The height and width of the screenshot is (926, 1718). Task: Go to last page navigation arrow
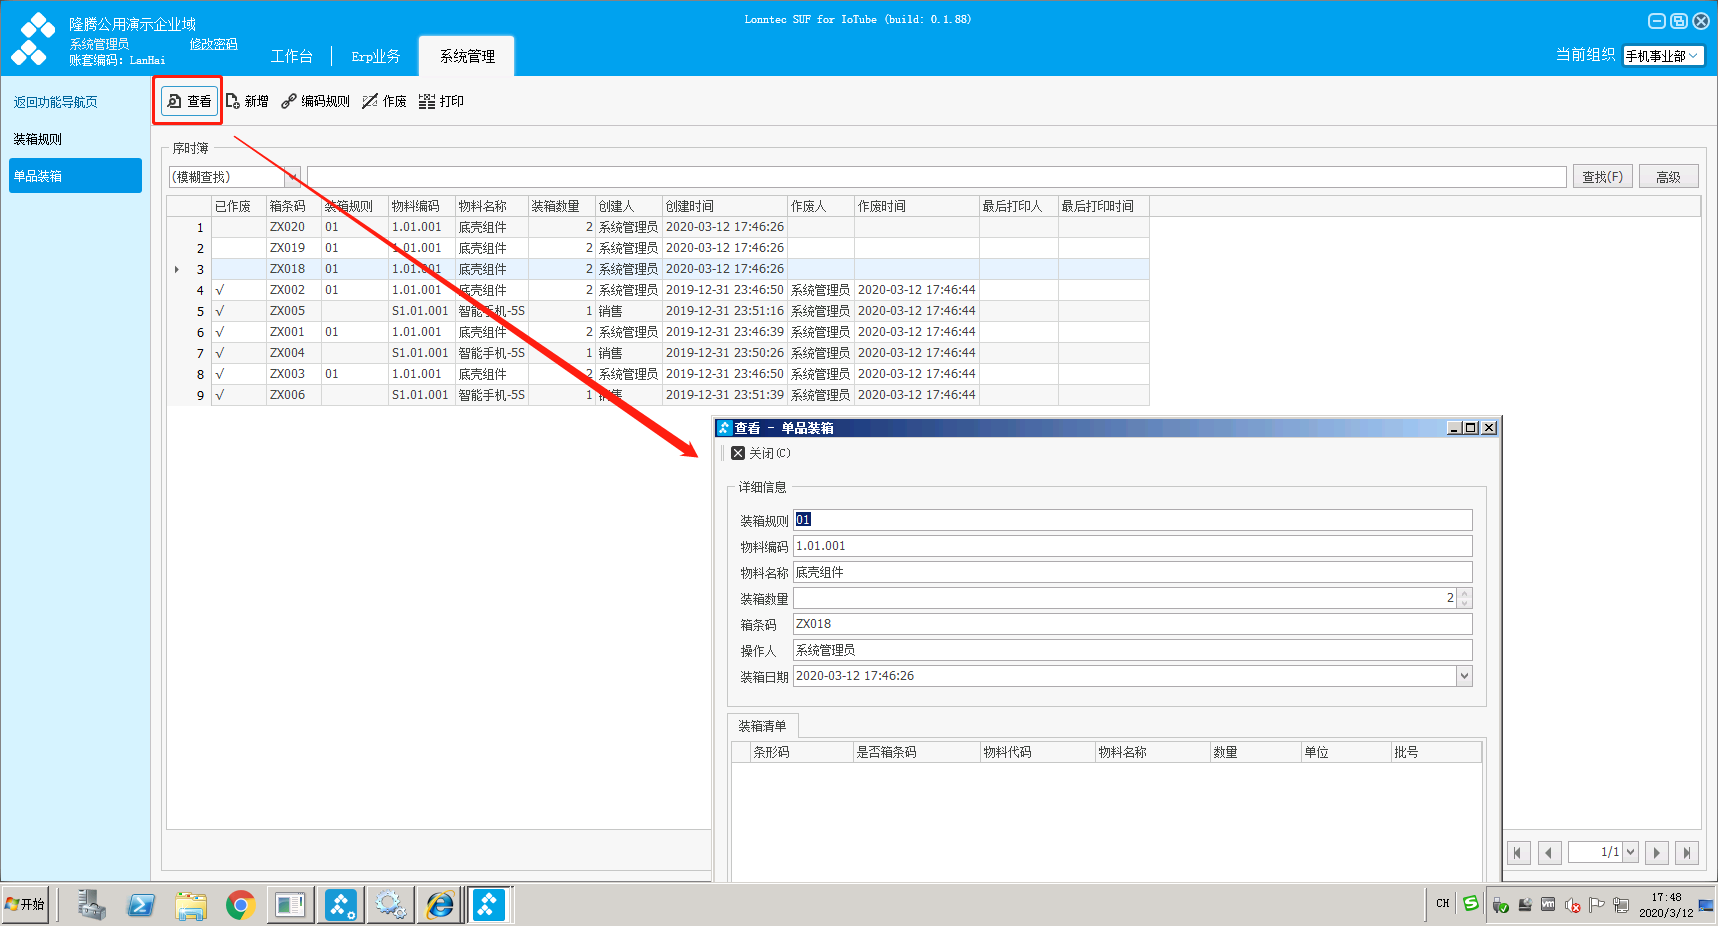pyautogui.click(x=1687, y=853)
